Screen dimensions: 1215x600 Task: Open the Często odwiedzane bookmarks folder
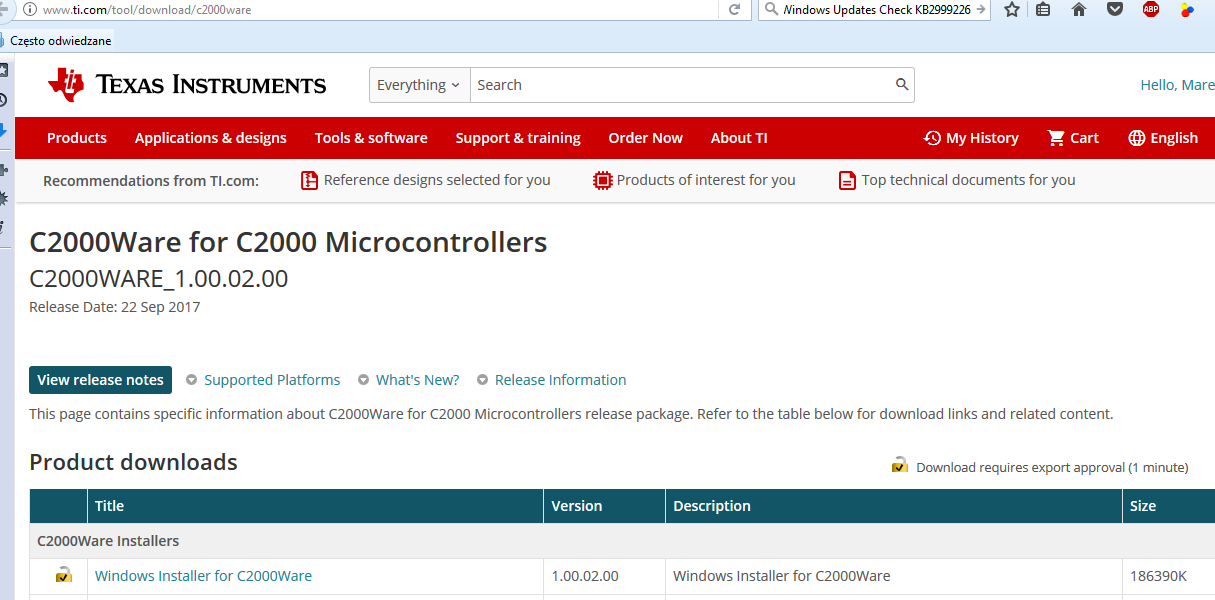tap(56, 41)
